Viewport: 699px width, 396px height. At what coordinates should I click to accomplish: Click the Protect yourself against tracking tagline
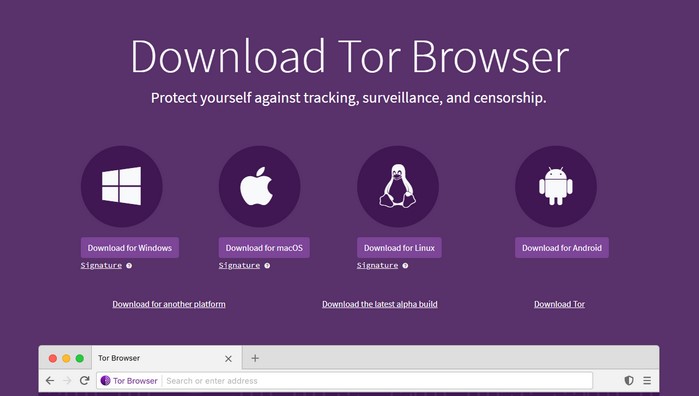click(x=349, y=98)
